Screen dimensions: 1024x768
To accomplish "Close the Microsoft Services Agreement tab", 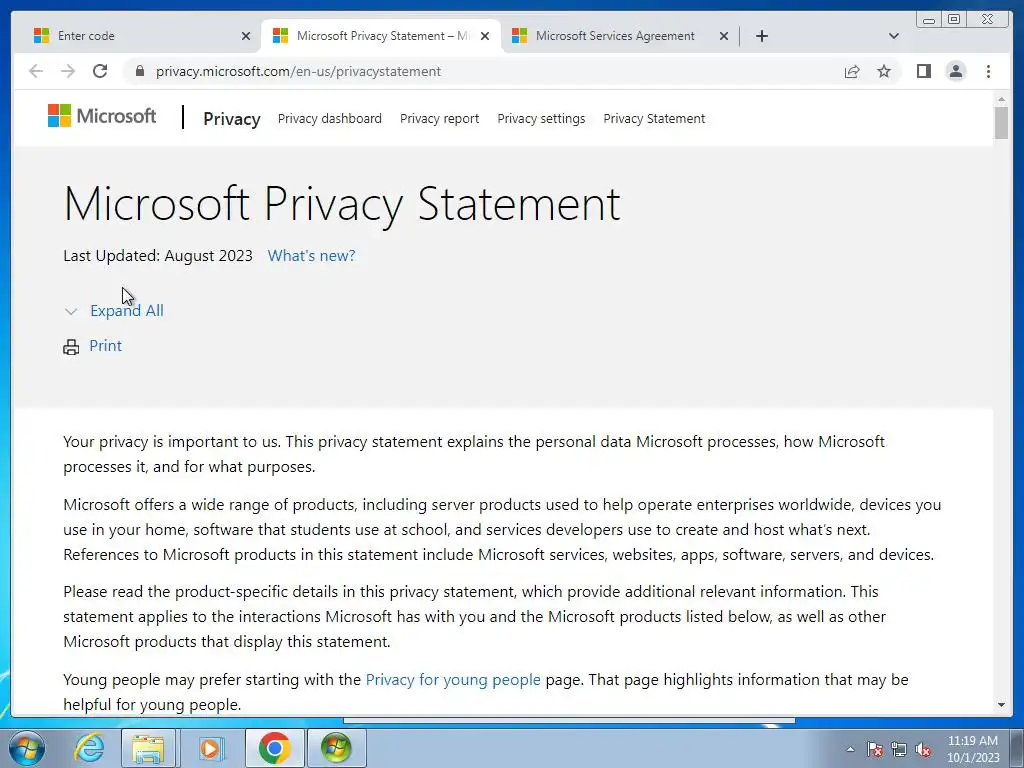I will [724, 37].
